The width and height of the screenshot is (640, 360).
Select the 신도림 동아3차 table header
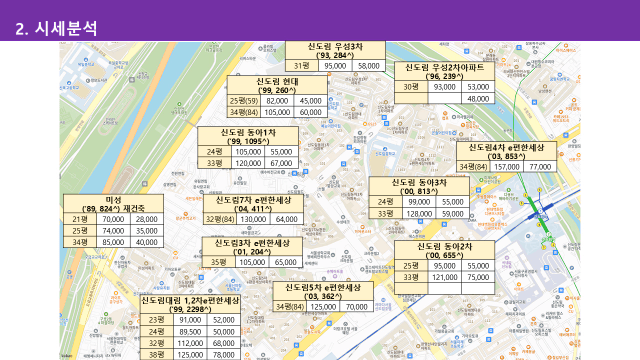[419, 187]
